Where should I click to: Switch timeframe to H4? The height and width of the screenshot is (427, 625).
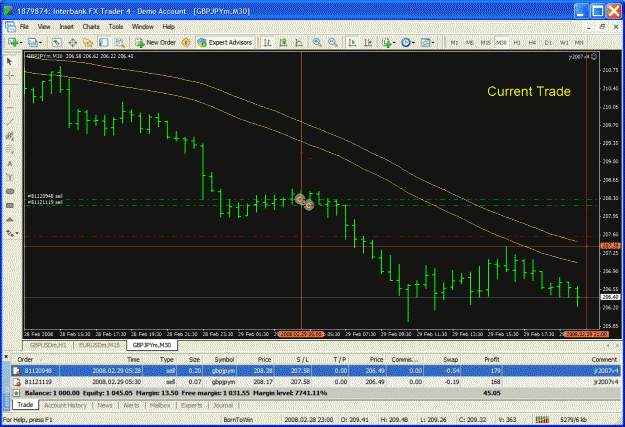pos(532,42)
